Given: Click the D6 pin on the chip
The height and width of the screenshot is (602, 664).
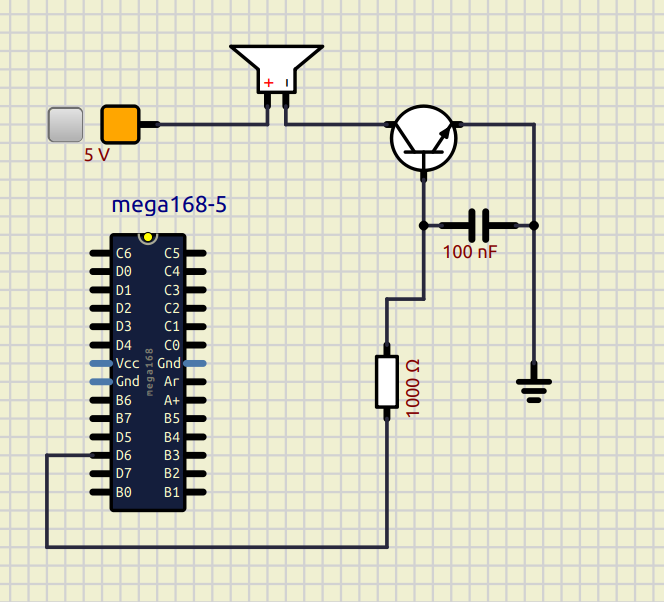Looking at the screenshot, I should point(100,455).
